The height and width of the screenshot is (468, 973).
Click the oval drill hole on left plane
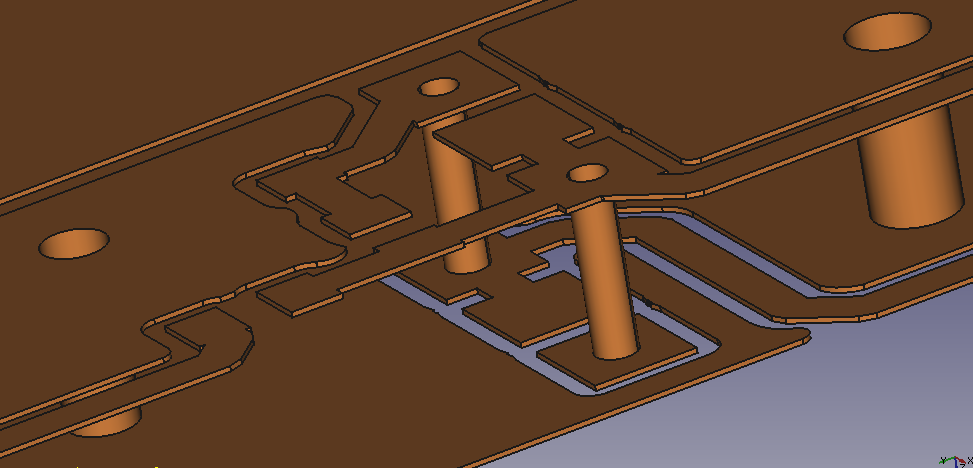74,243
